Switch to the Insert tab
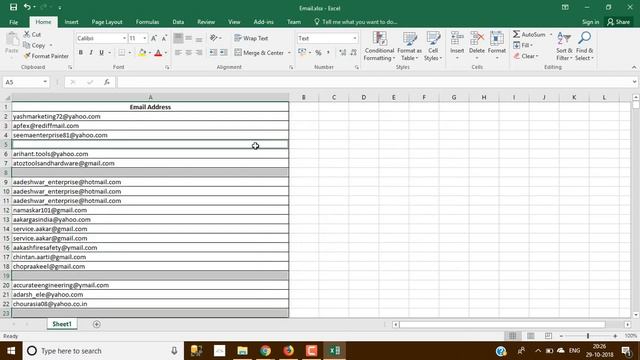640x360 pixels. click(71, 22)
